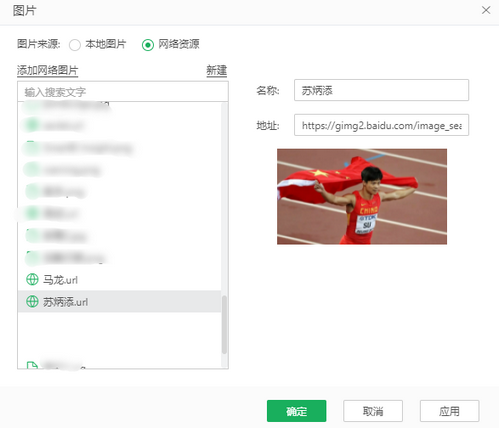Cancel using the 取消 button

coord(373,411)
